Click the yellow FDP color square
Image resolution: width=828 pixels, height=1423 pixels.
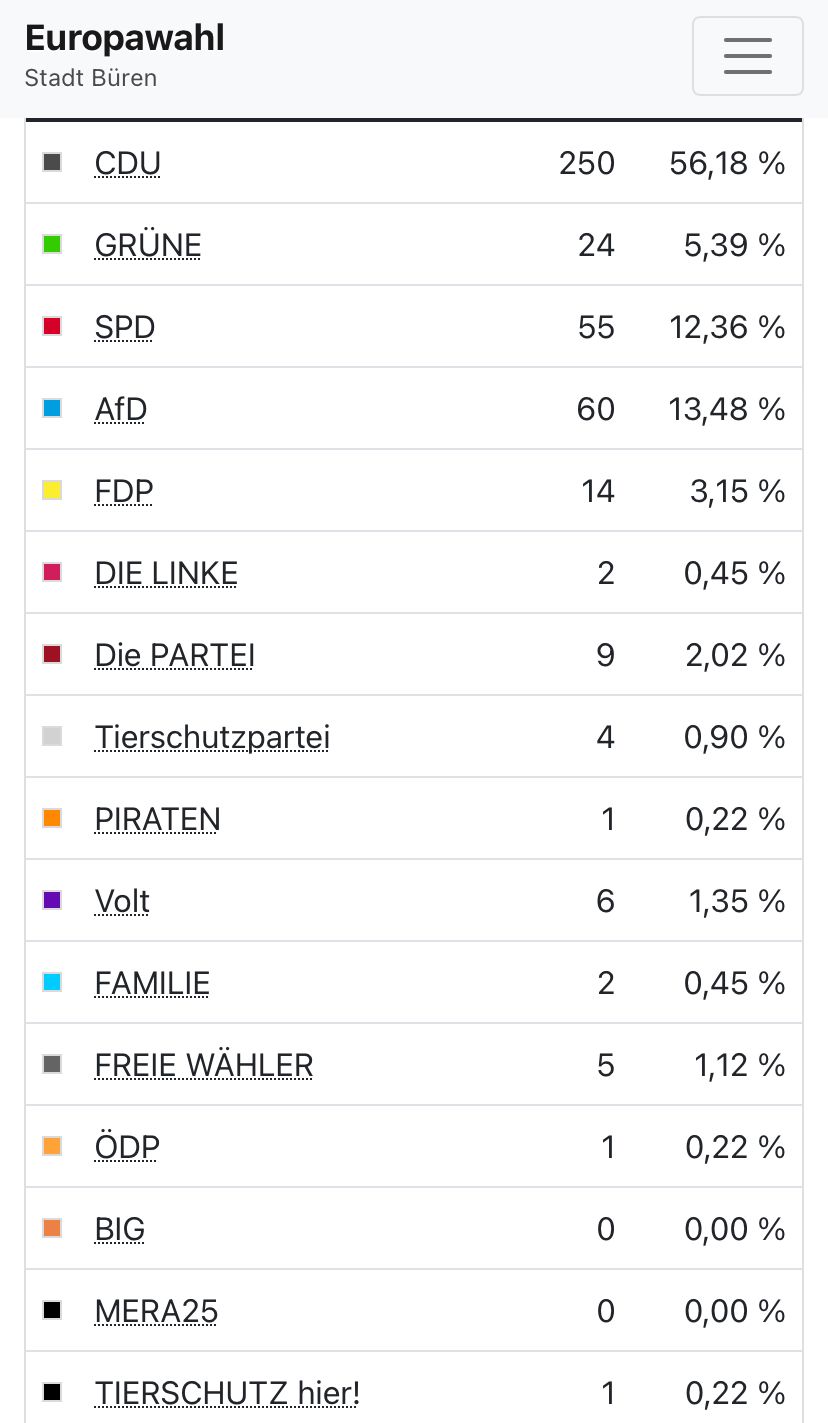(52, 491)
